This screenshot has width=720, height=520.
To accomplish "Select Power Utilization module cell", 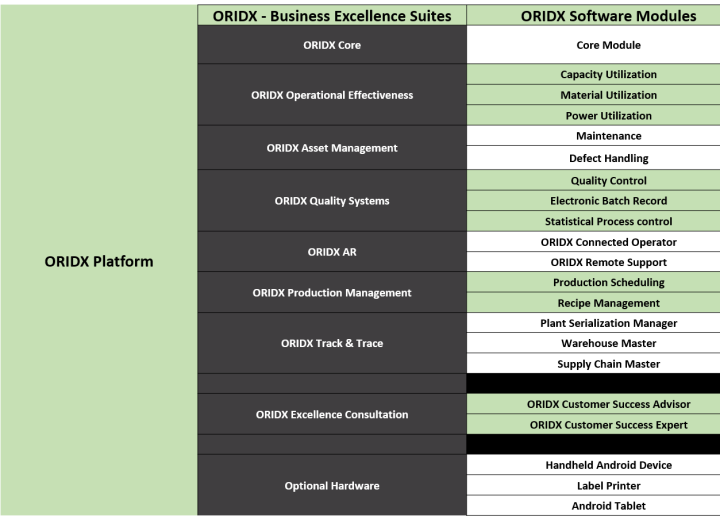I will (x=608, y=116).
